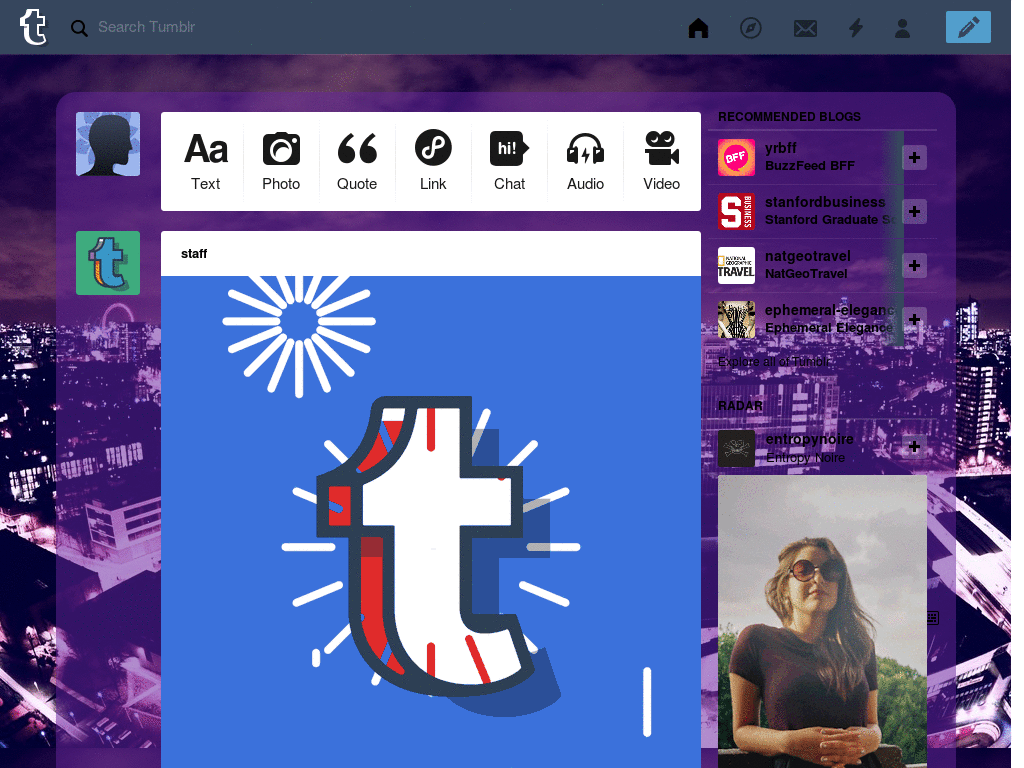Focus the Search Tumblr field
Image resolution: width=1024 pixels, height=768 pixels.
146,27
